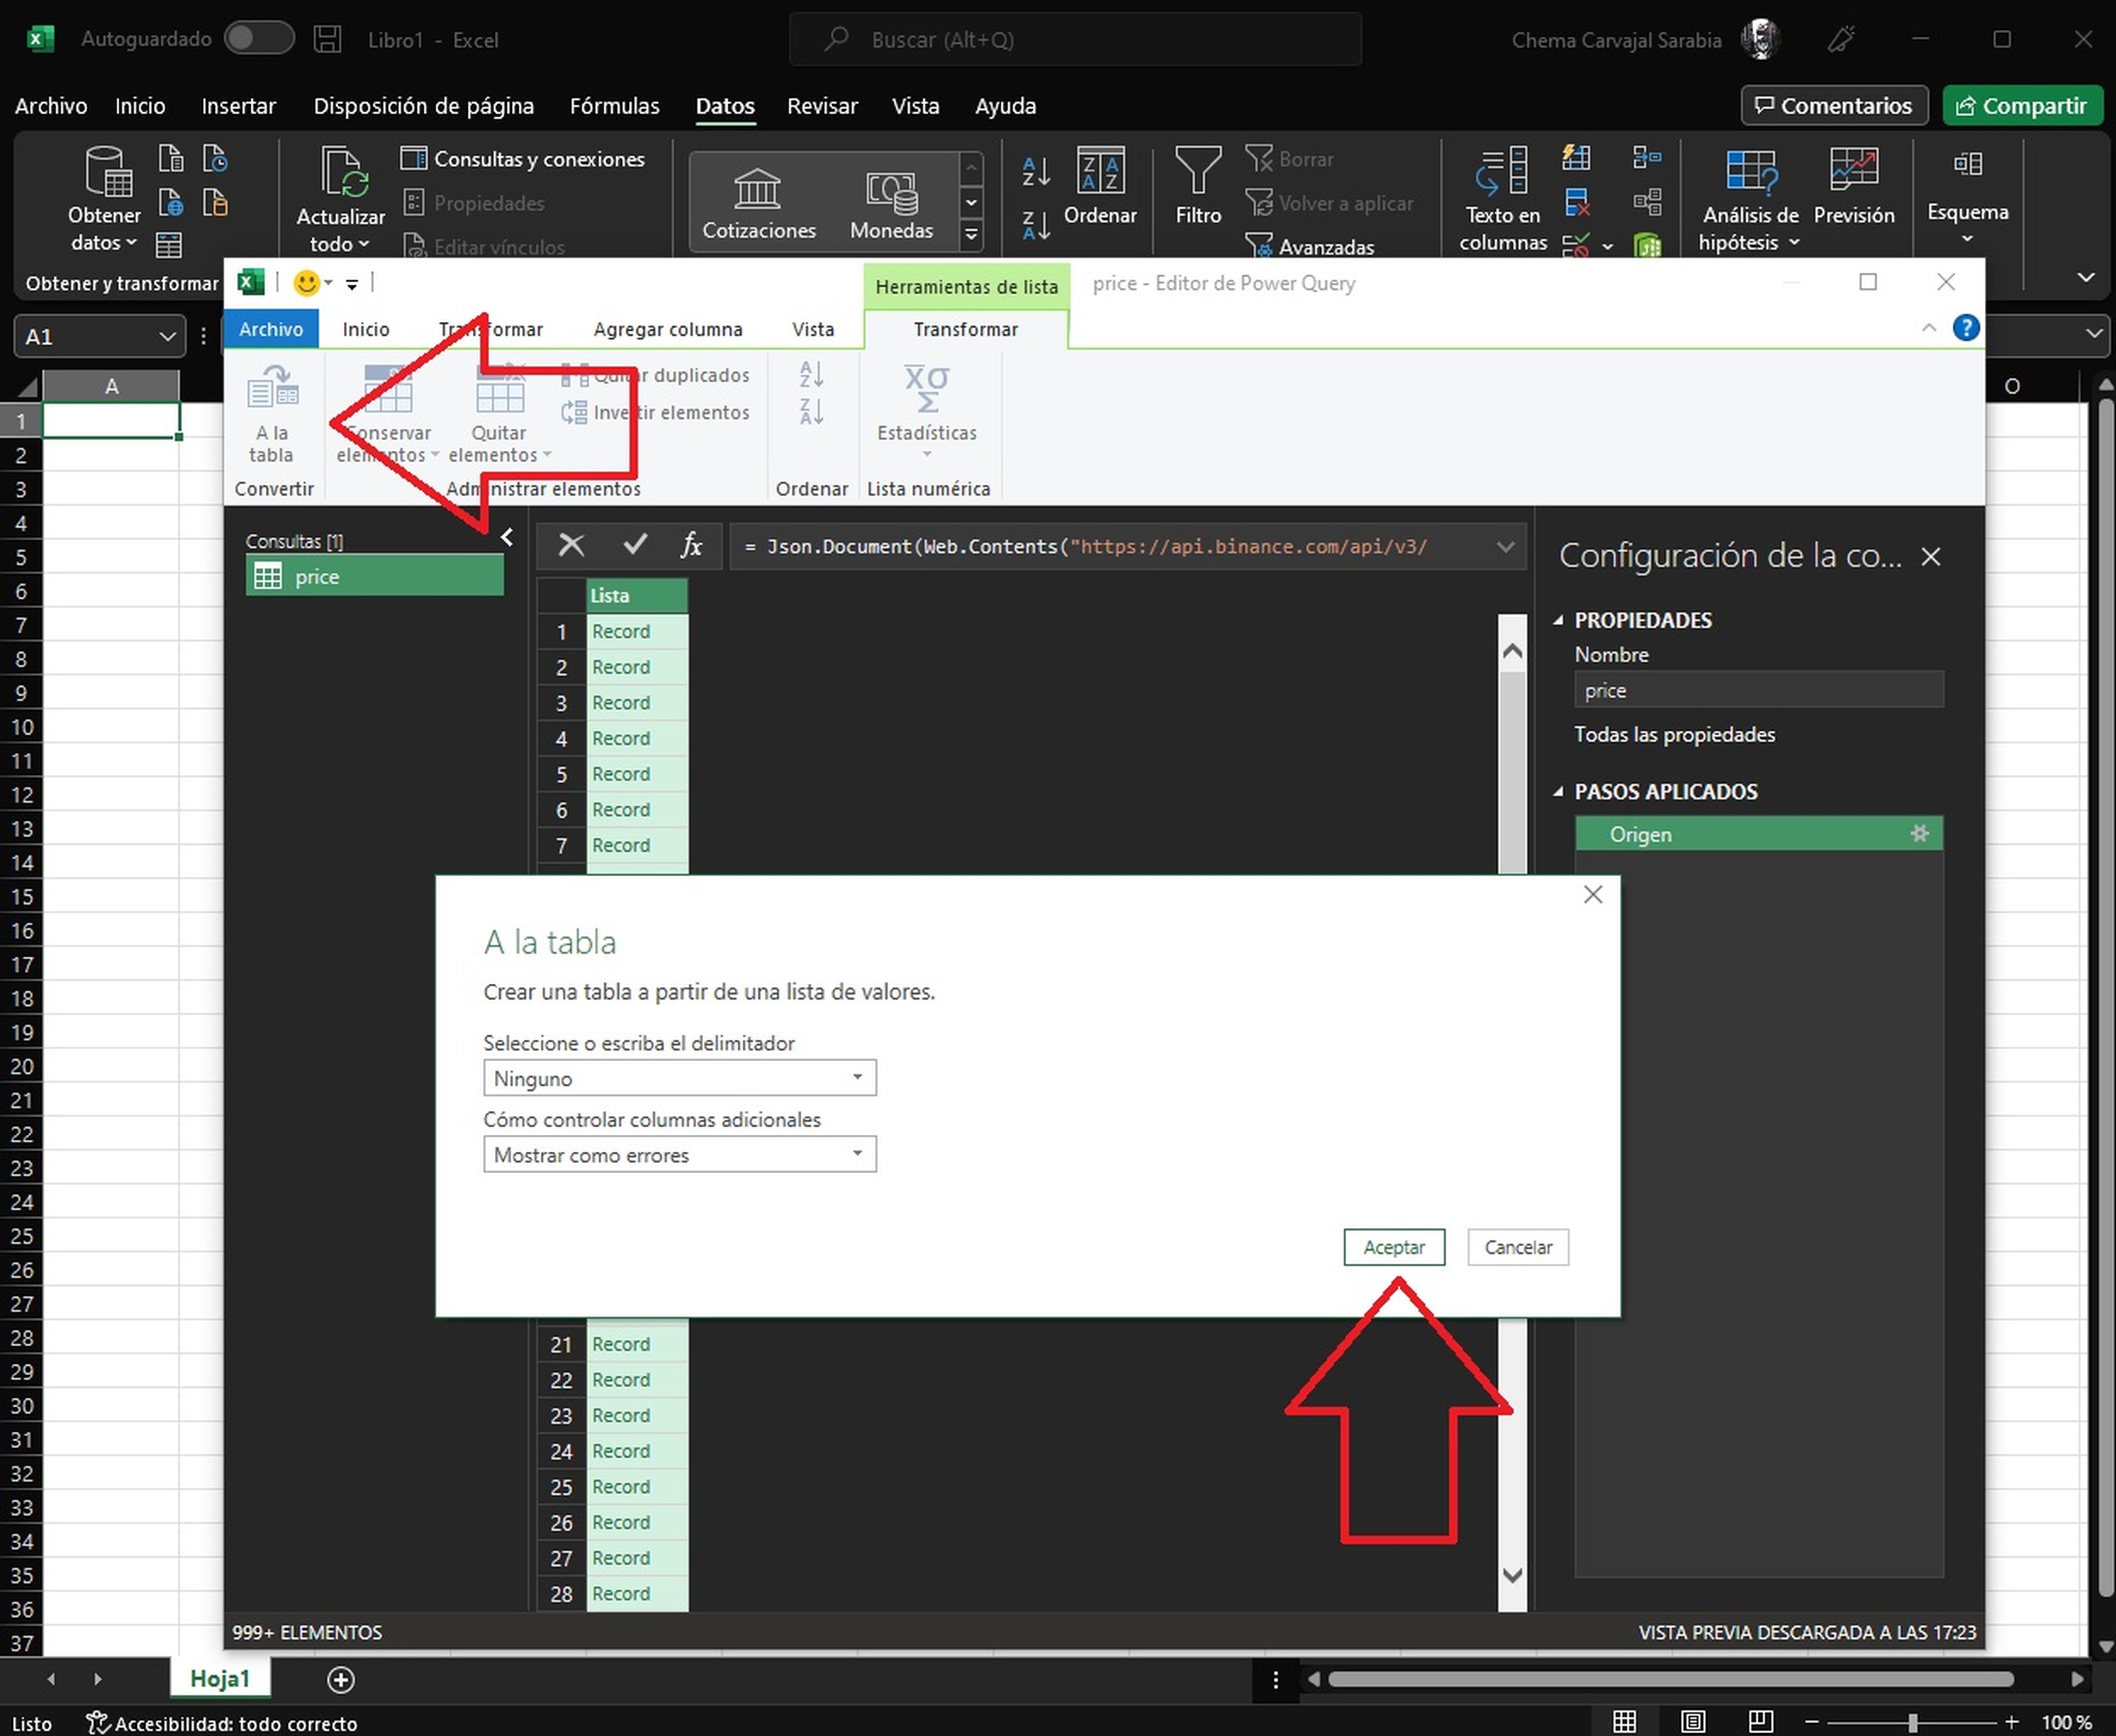Viewport: 2116px width, 1736px height.
Task: Open Análisis de hipótesis icon
Action: (1751, 172)
